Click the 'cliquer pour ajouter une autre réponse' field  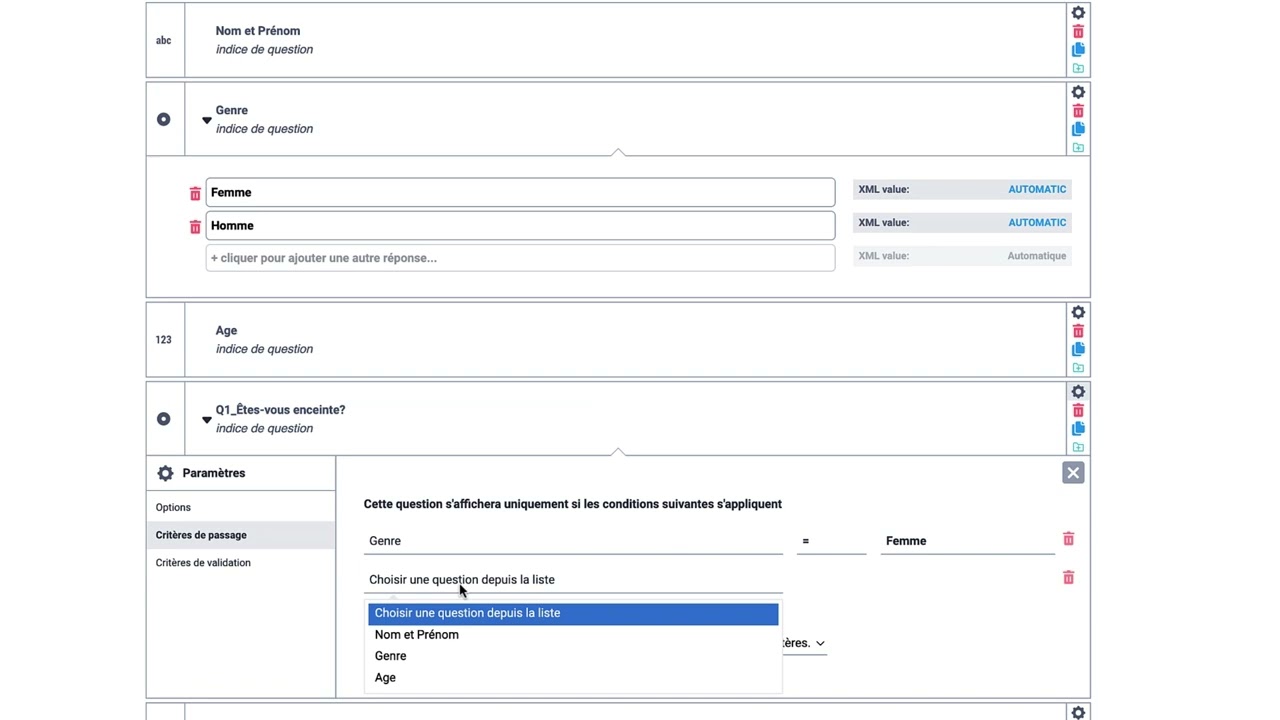click(520, 258)
